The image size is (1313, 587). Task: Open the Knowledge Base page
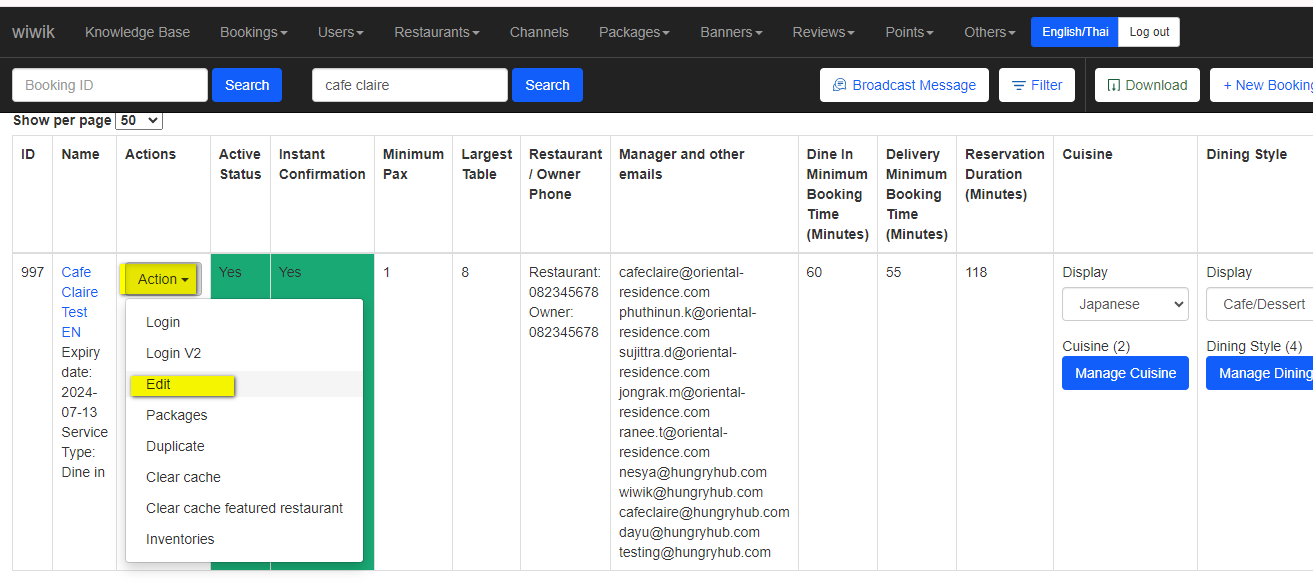click(137, 32)
